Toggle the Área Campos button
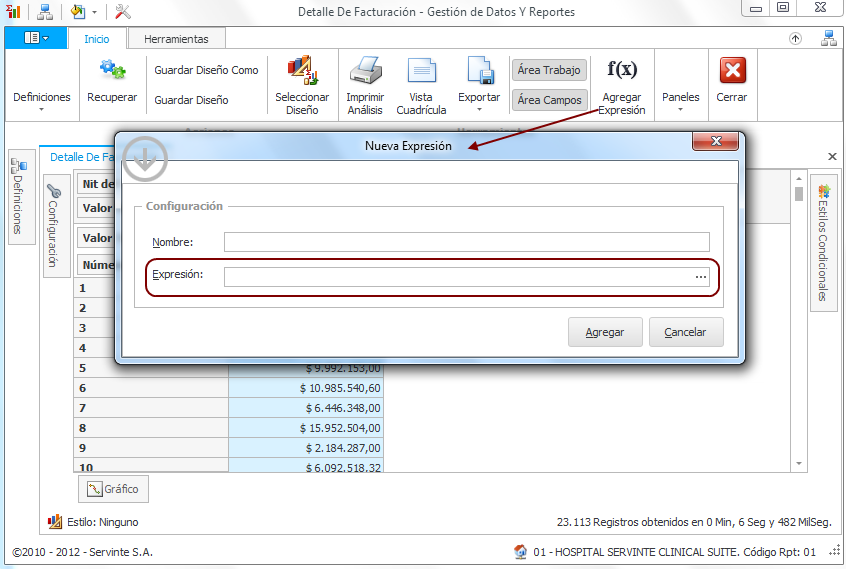846x569 pixels. (x=549, y=100)
